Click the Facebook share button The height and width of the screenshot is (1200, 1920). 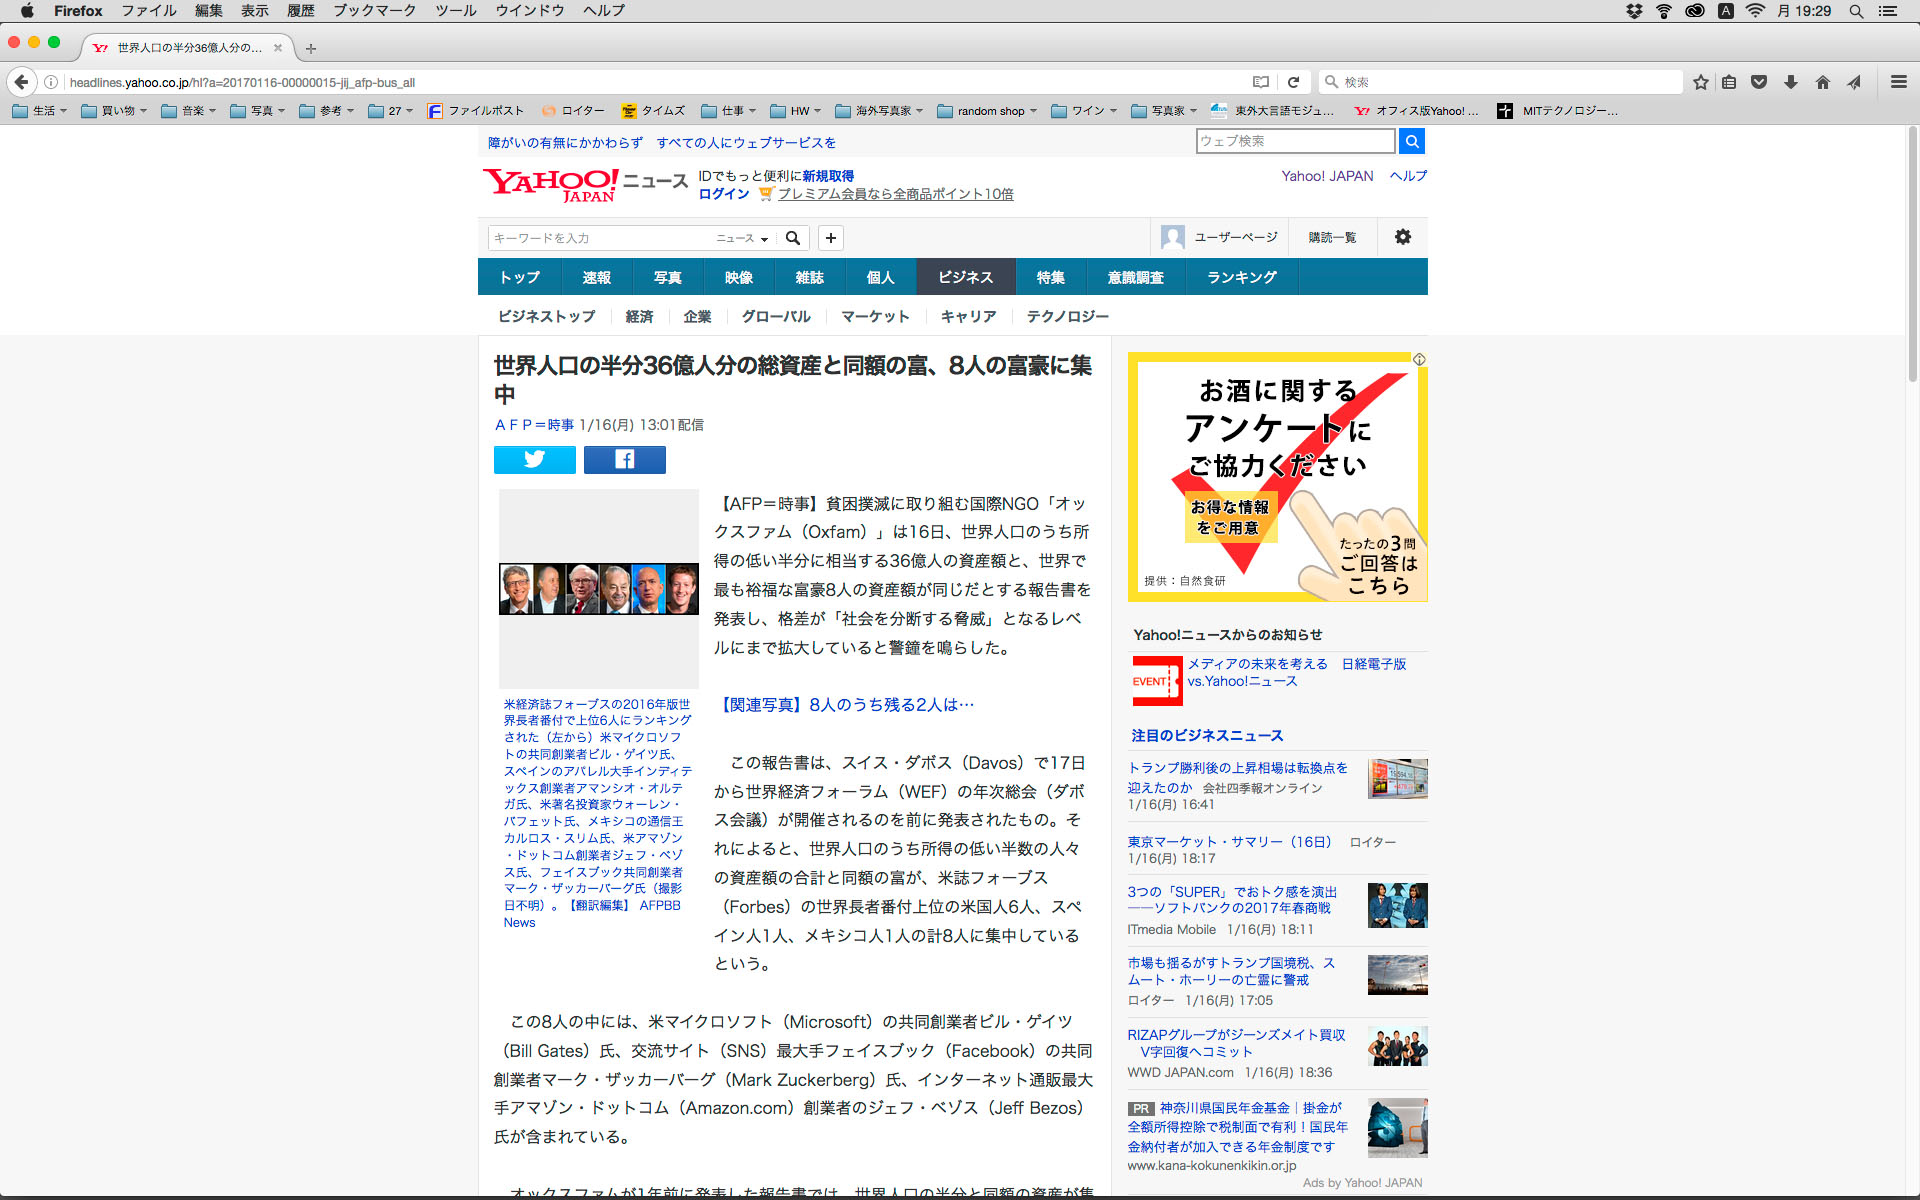point(624,459)
